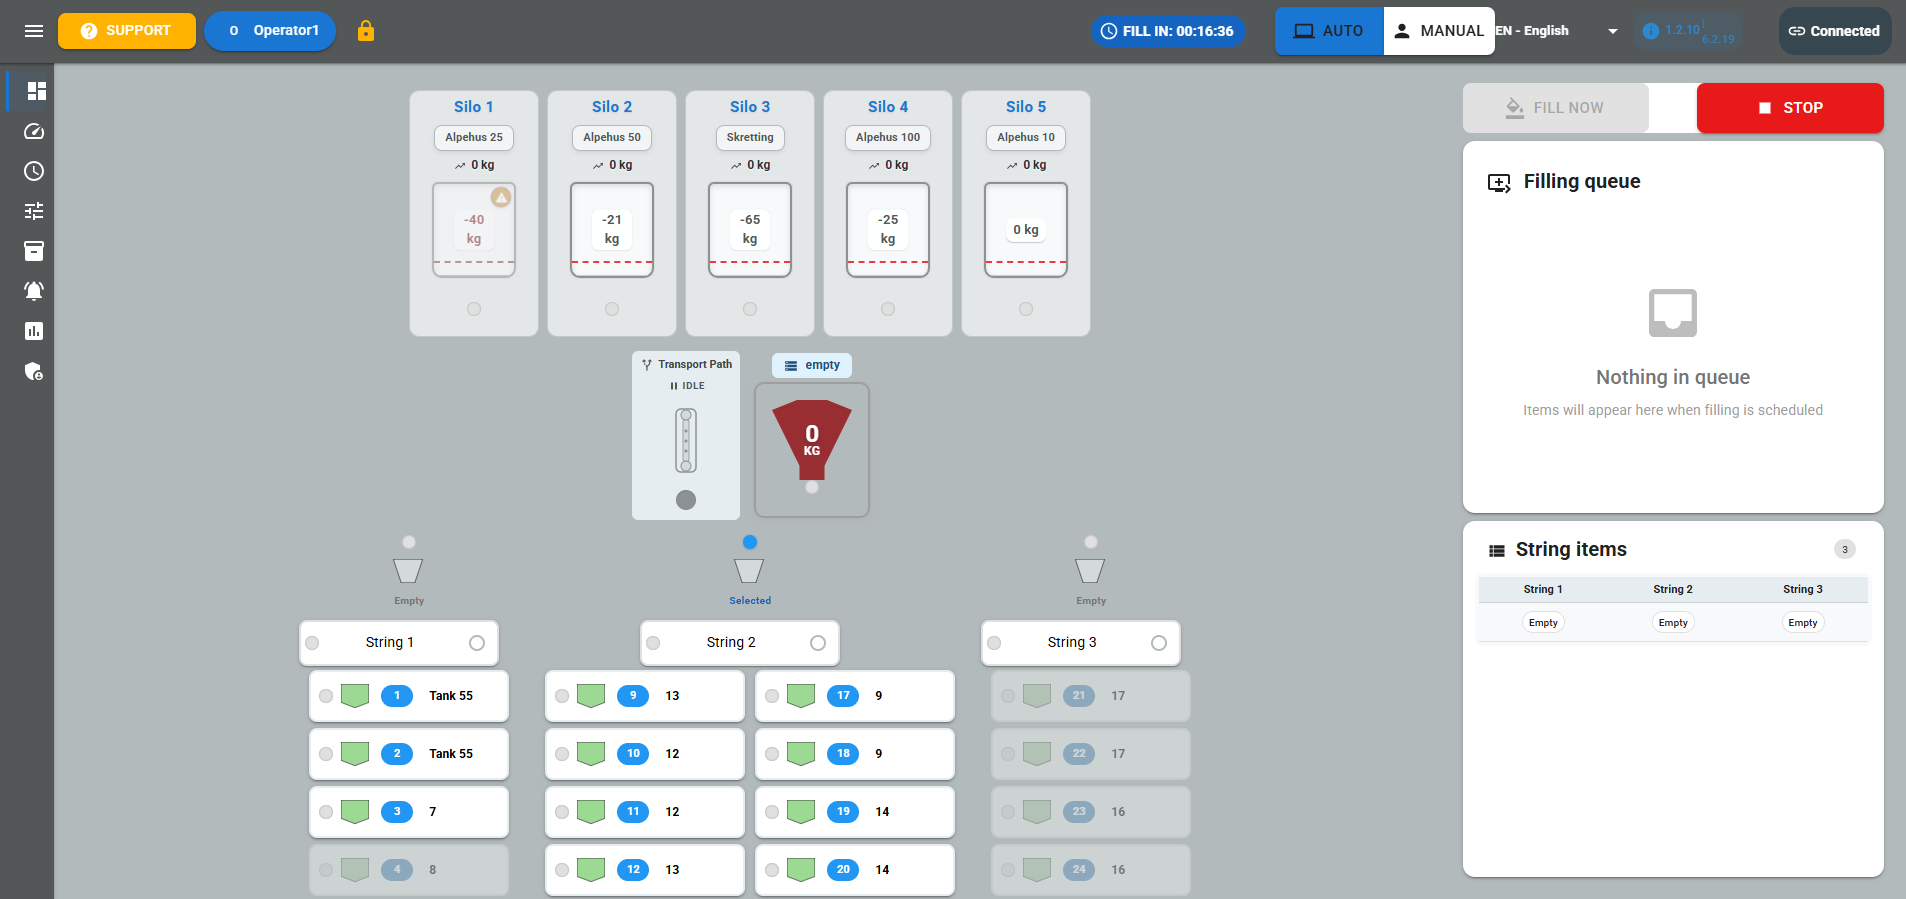Switch to MANUAL mode
1906x899 pixels.
1439,31
